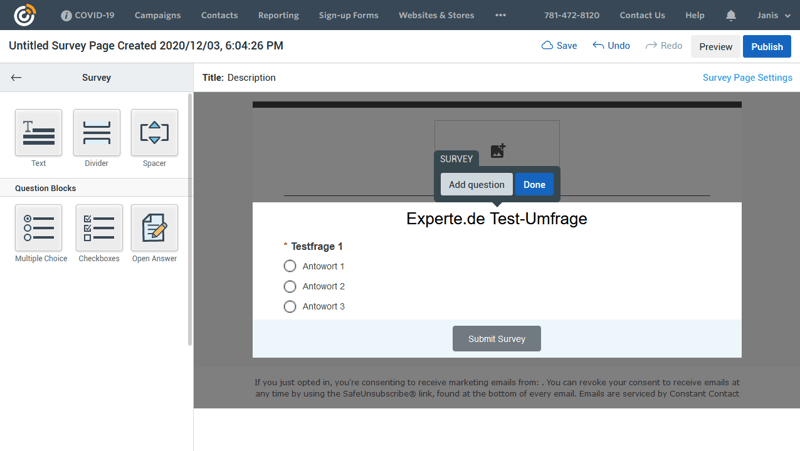
Task: Click the add image placeholder icon
Action: (497, 151)
